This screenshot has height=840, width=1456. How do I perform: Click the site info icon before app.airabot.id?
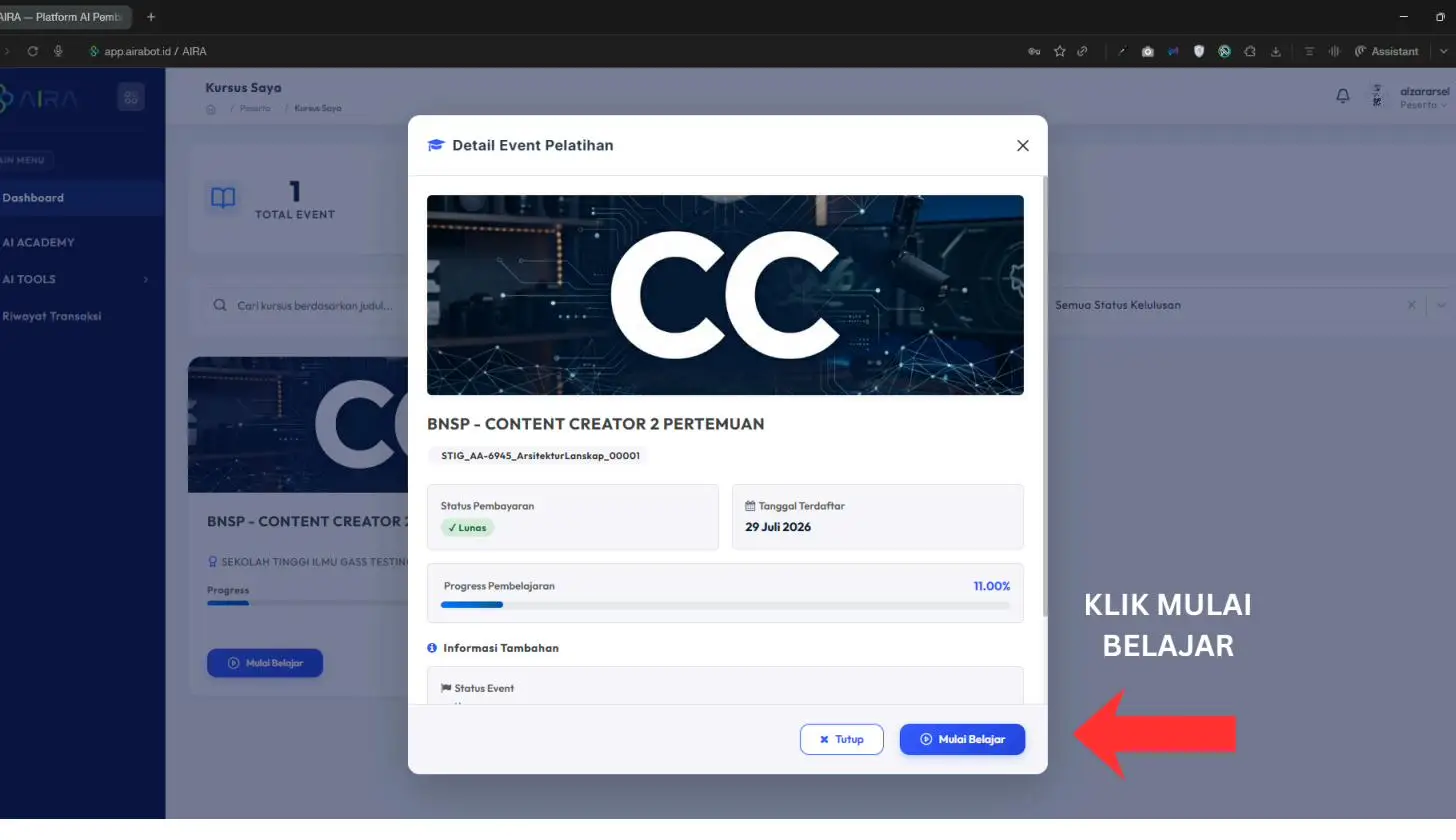(x=94, y=51)
